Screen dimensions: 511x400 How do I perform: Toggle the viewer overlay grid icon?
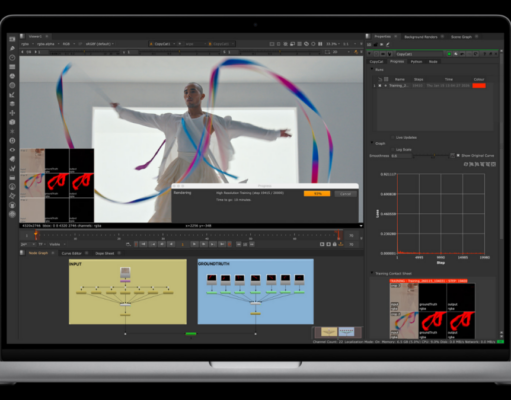tap(299, 44)
